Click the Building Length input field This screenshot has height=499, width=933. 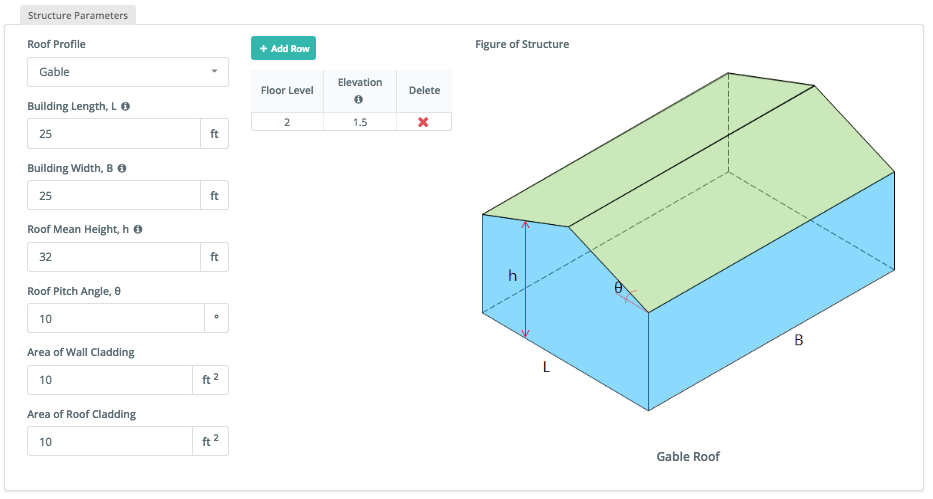coord(114,134)
